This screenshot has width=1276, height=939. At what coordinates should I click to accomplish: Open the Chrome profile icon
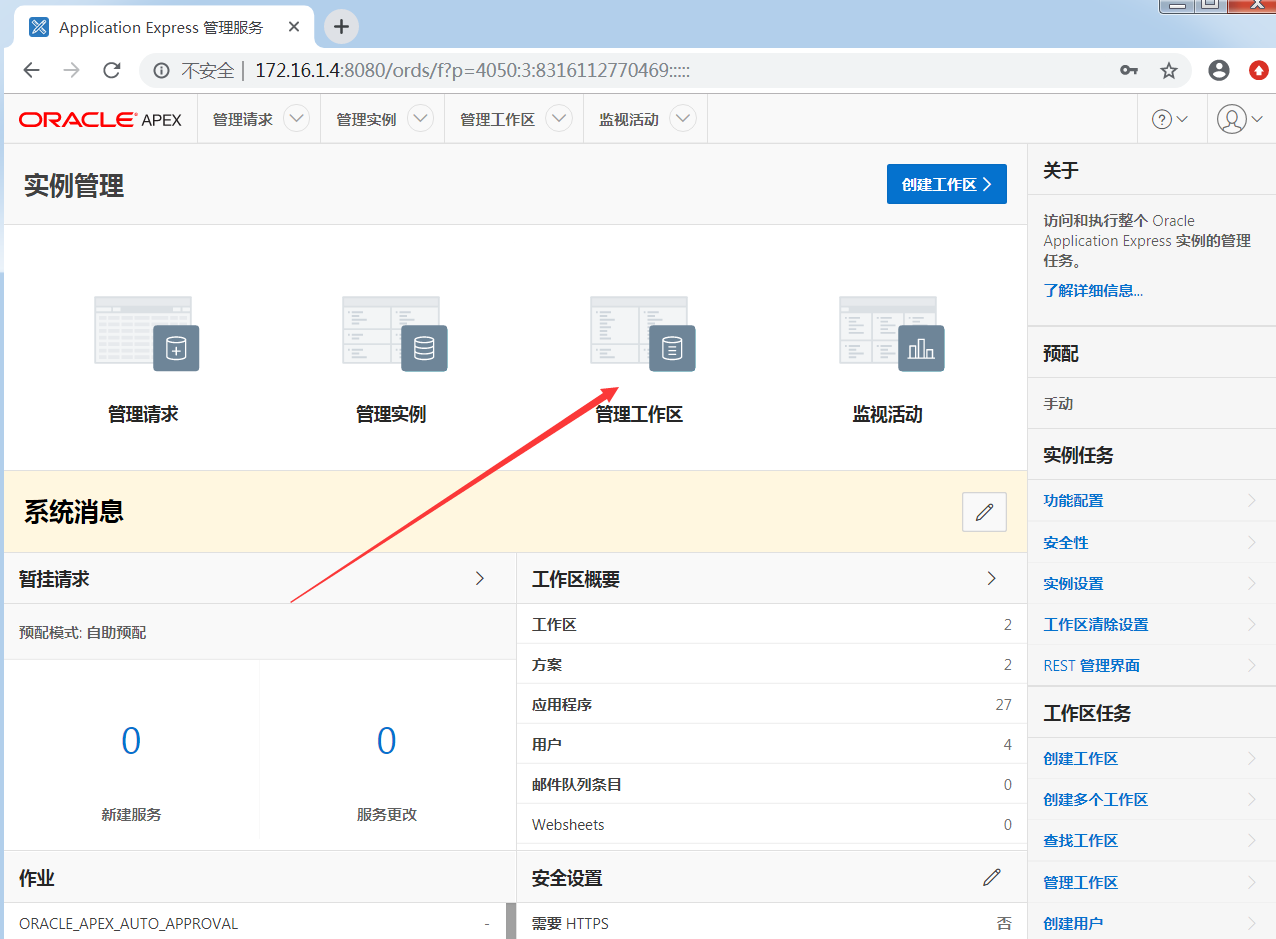click(x=1219, y=71)
